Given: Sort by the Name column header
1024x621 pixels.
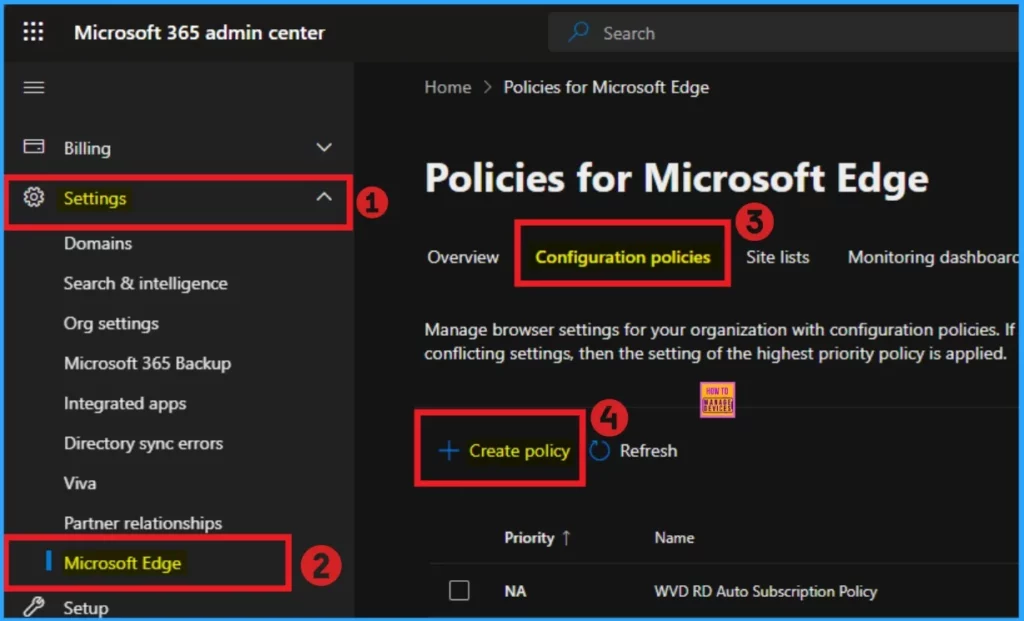Looking at the screenshot, I should [674, 537].
